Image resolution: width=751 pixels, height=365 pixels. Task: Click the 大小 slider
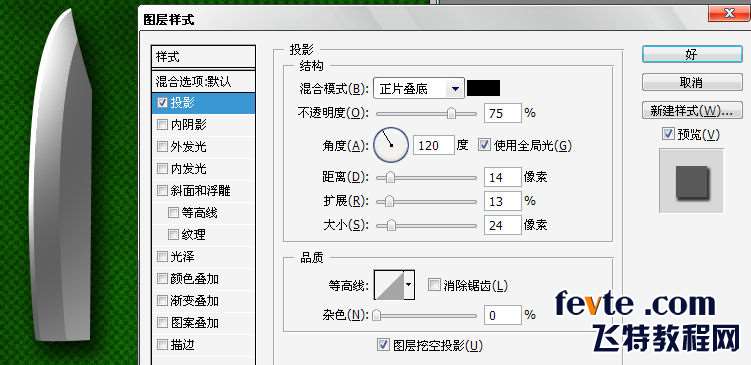(x=426, y=225)
